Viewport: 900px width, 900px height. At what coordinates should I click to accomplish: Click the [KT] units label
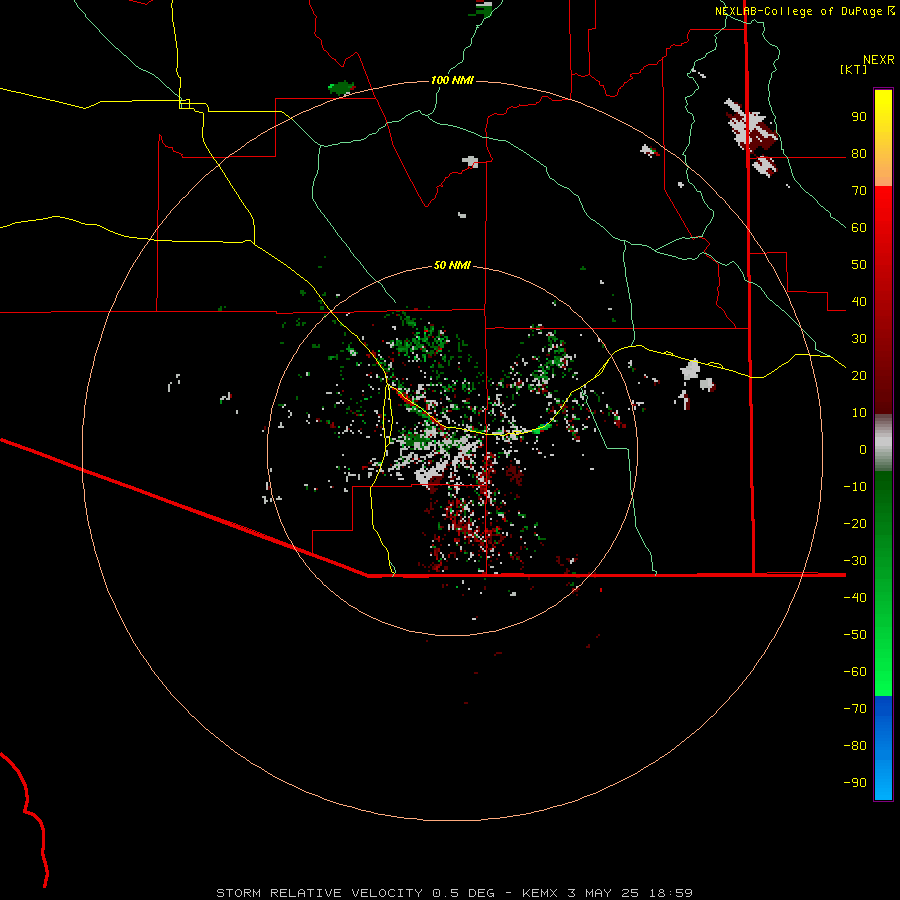854,69
